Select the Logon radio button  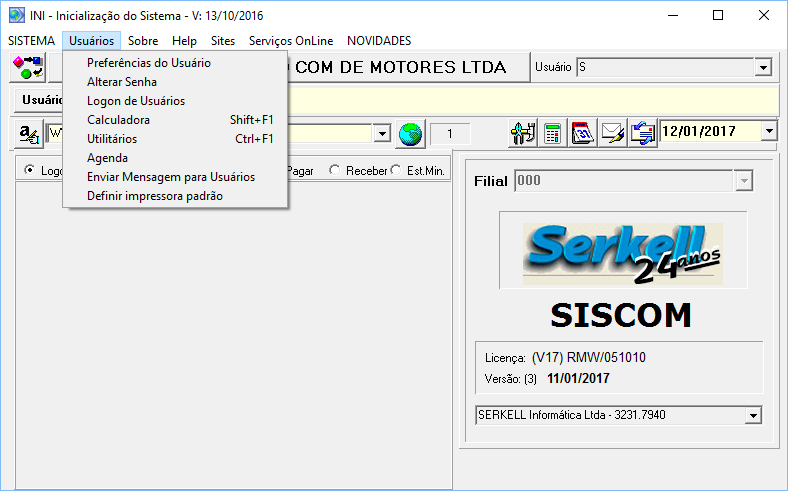(x=30, y=170)
